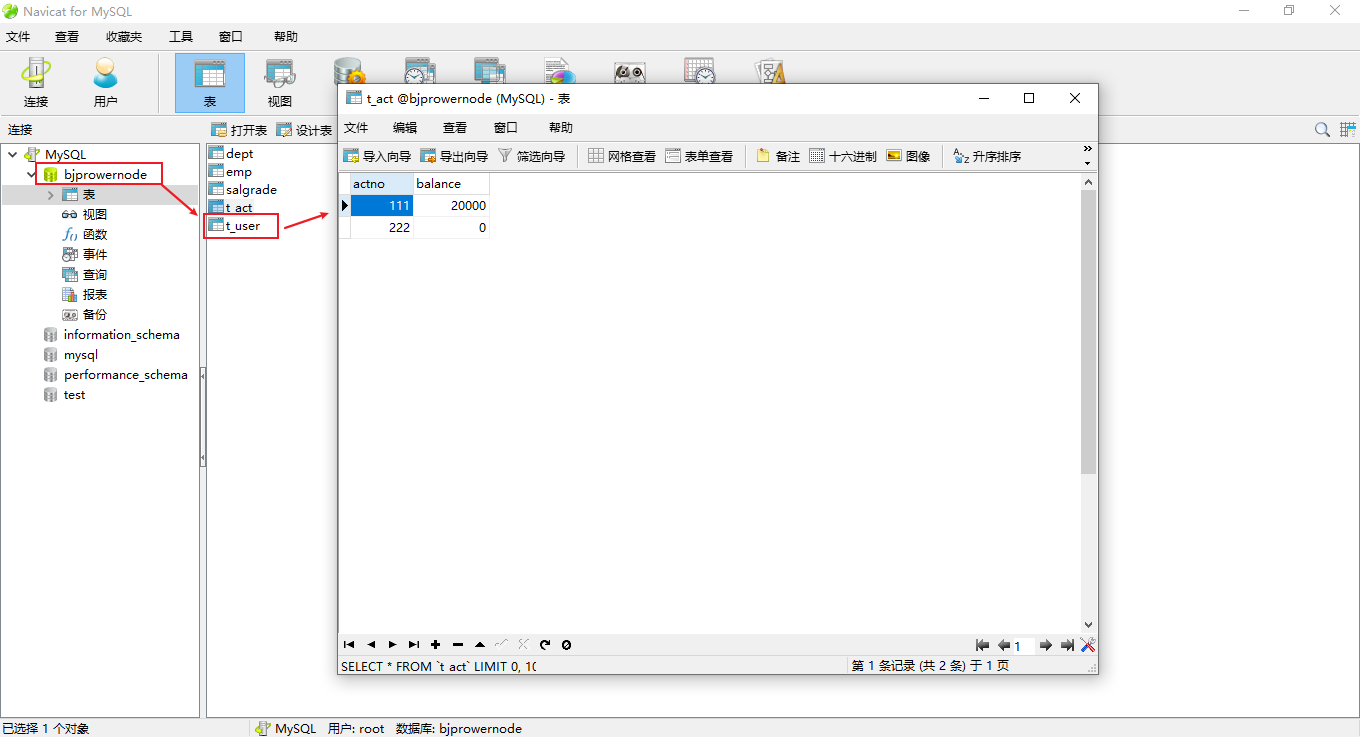The image size is (1360, 737).
Task: Go to previous page arrow
Action: click(x=1004, y=646)
